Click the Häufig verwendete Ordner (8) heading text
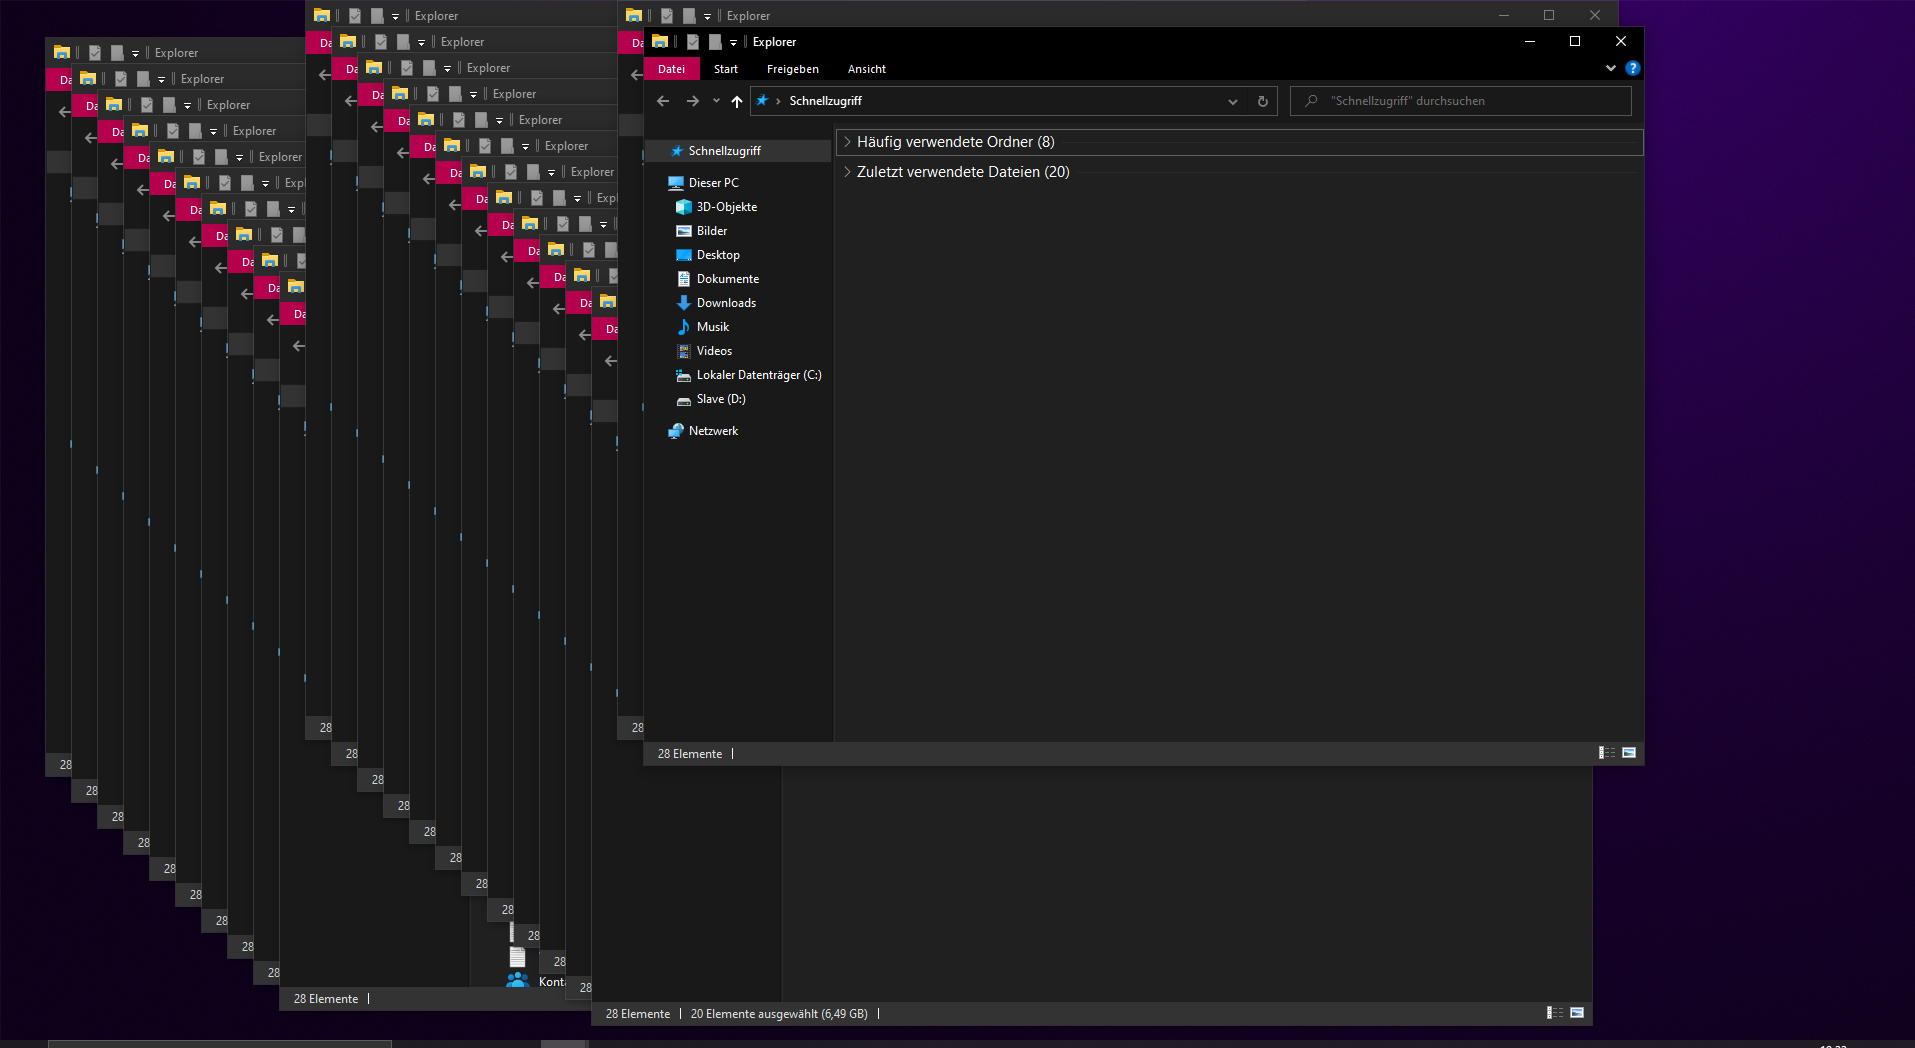Image resolution: width=1915 pixels, height=1048 pixels. point(955,142)
